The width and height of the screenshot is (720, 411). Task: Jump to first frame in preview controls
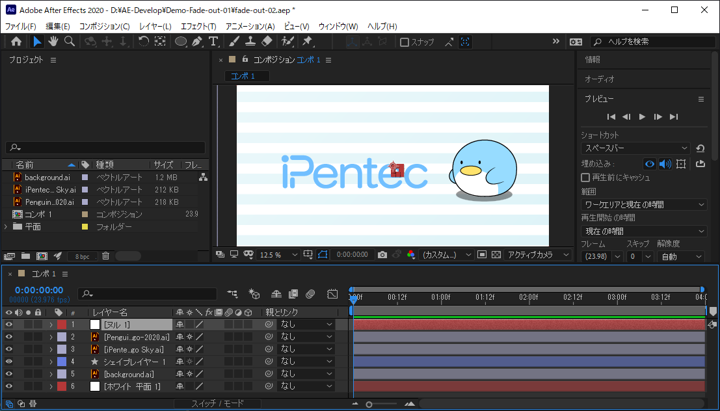(x=611, y=117)
